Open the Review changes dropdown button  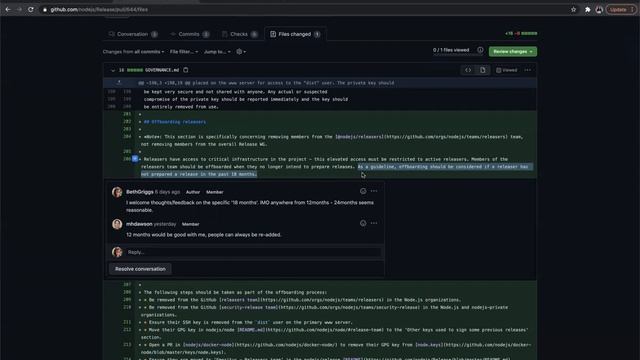(513, 51)
